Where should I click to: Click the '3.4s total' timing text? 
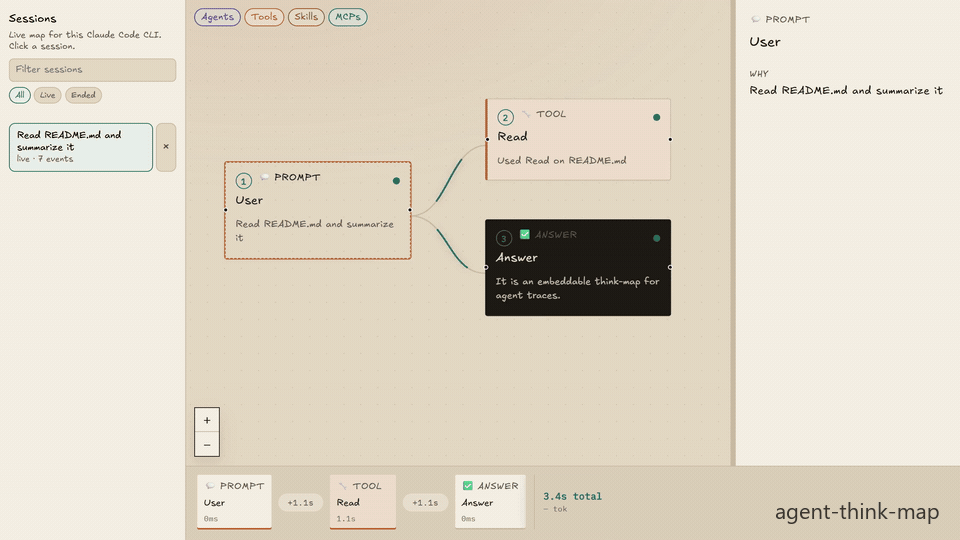click(x=572, y=497)
